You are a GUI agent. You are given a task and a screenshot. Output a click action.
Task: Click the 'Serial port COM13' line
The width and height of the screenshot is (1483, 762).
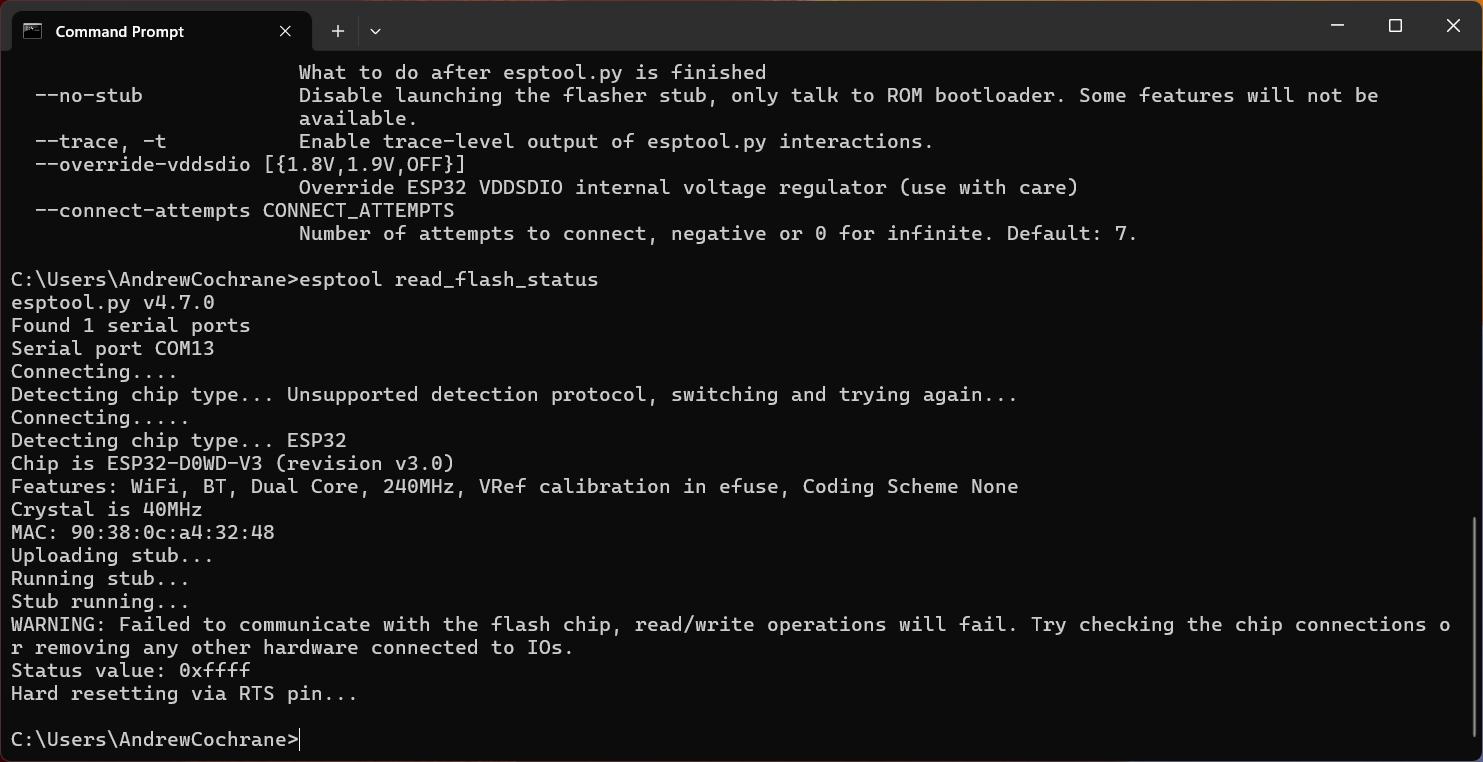[112, 349]
